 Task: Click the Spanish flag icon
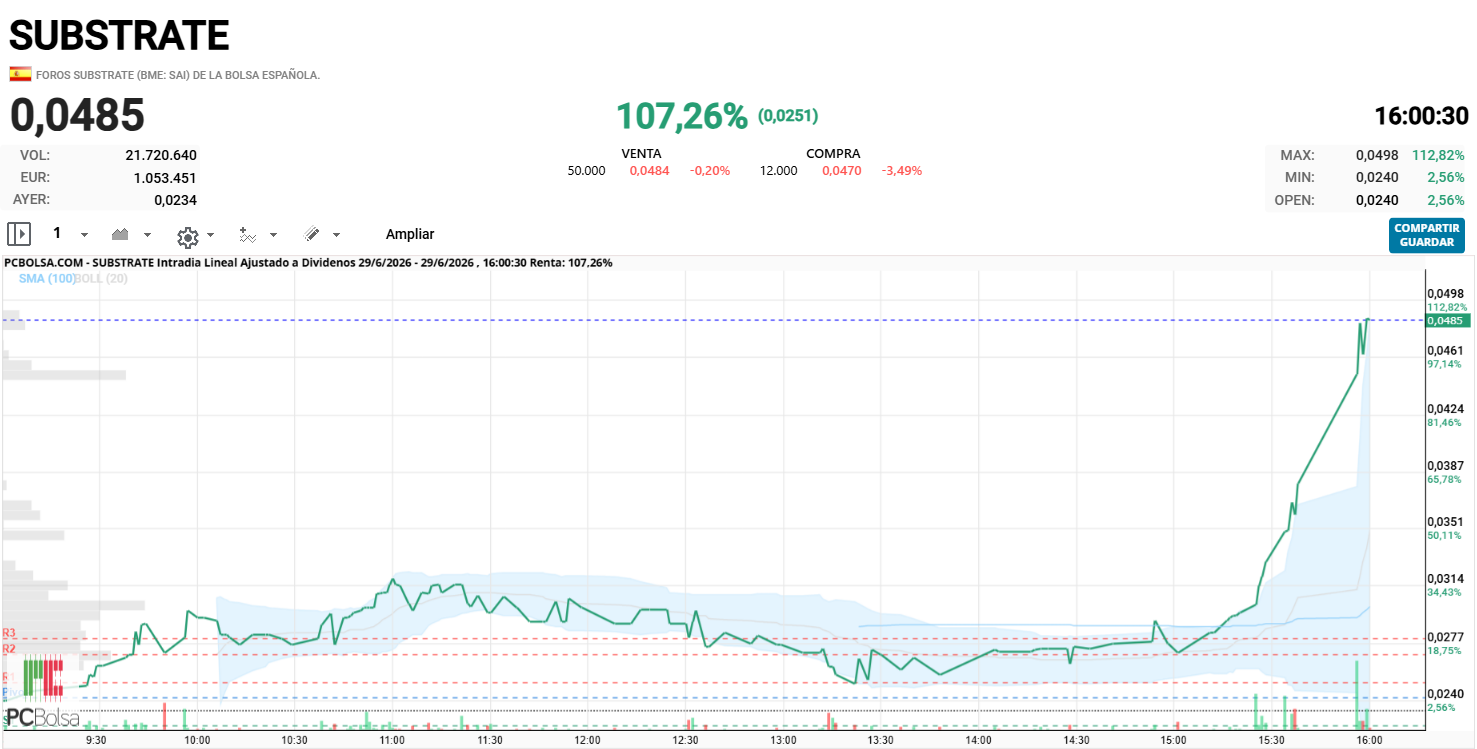20,74
